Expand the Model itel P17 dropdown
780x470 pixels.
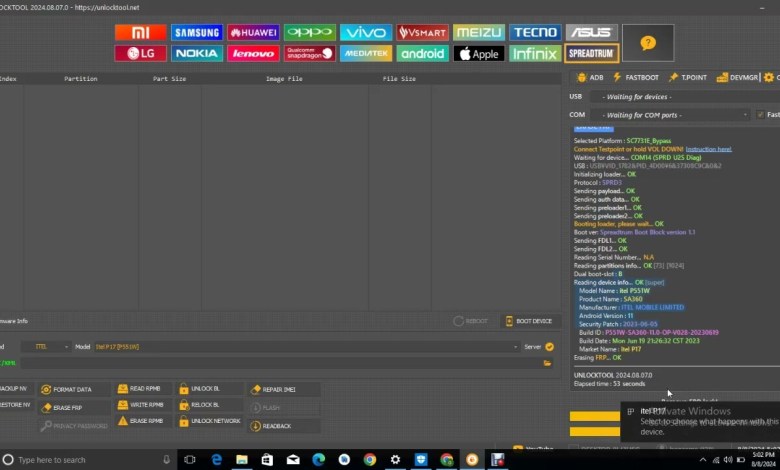coord(306,347)
